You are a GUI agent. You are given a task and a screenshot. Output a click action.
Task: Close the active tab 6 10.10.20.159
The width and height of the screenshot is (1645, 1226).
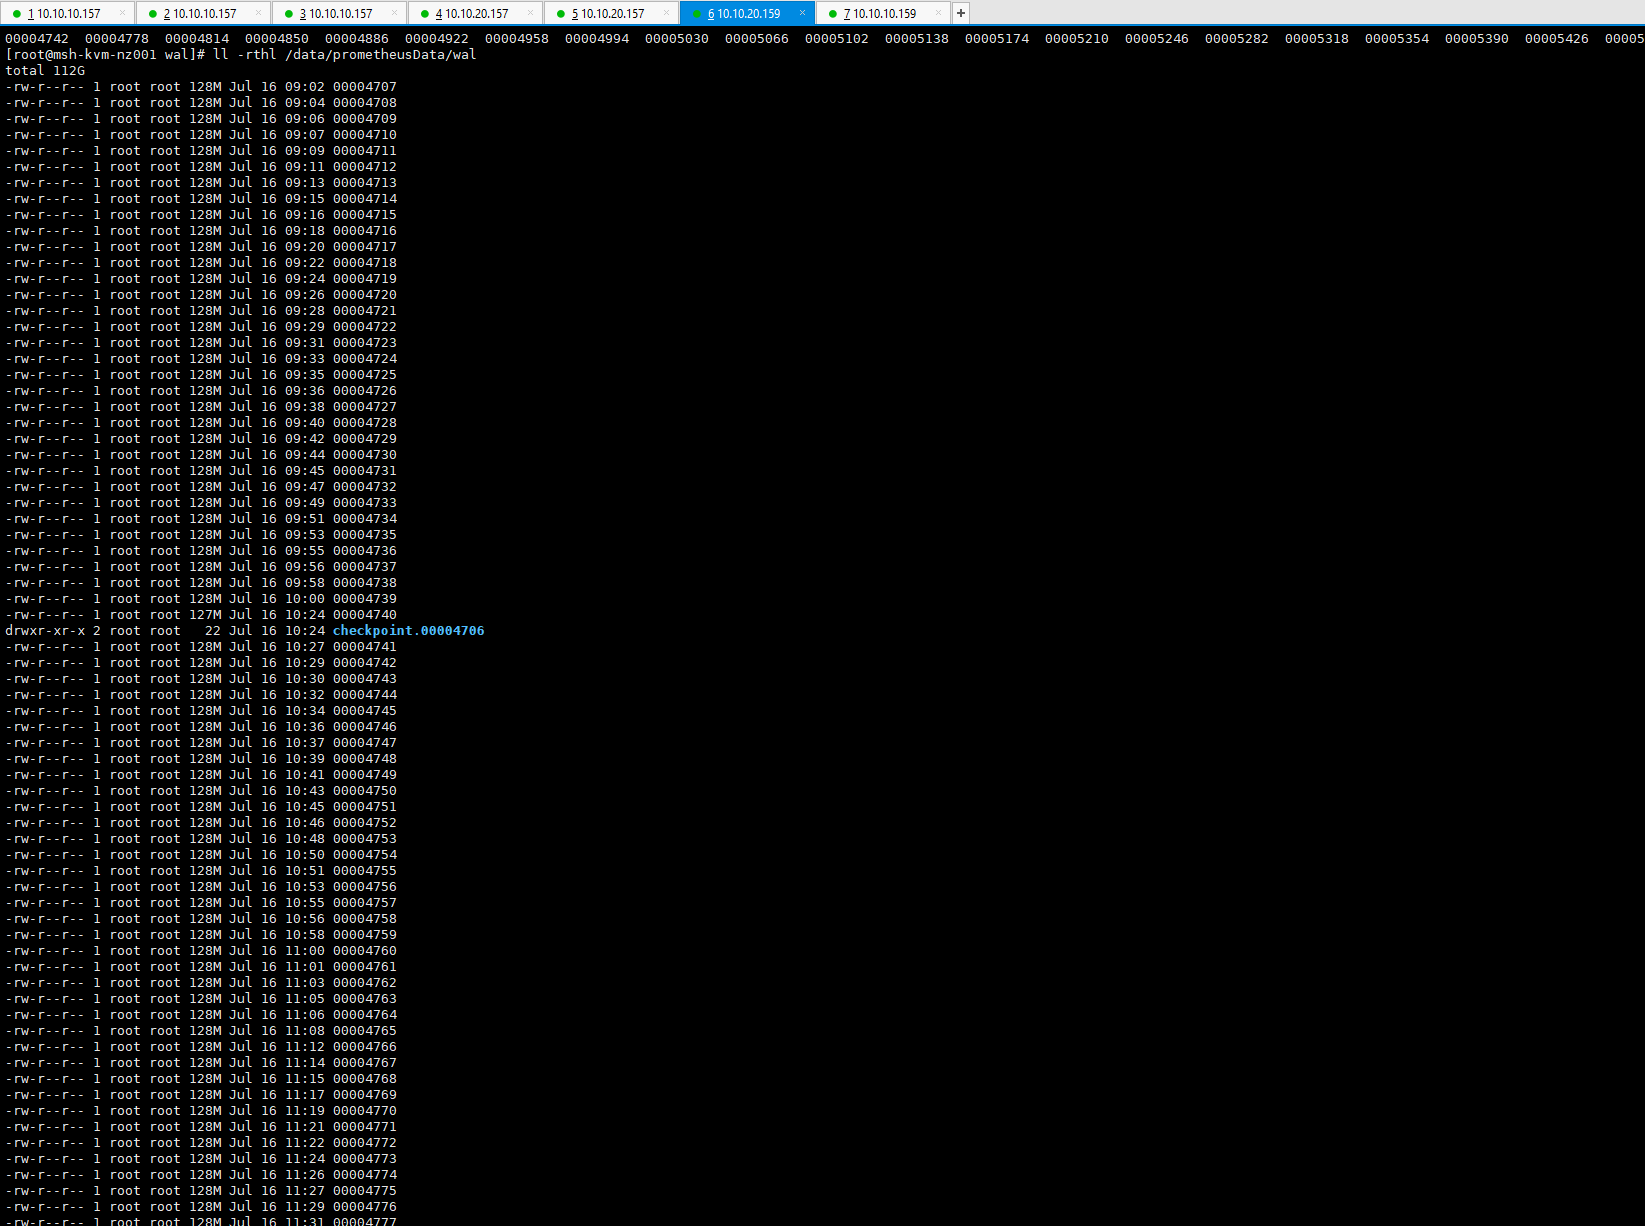(802, 13)
